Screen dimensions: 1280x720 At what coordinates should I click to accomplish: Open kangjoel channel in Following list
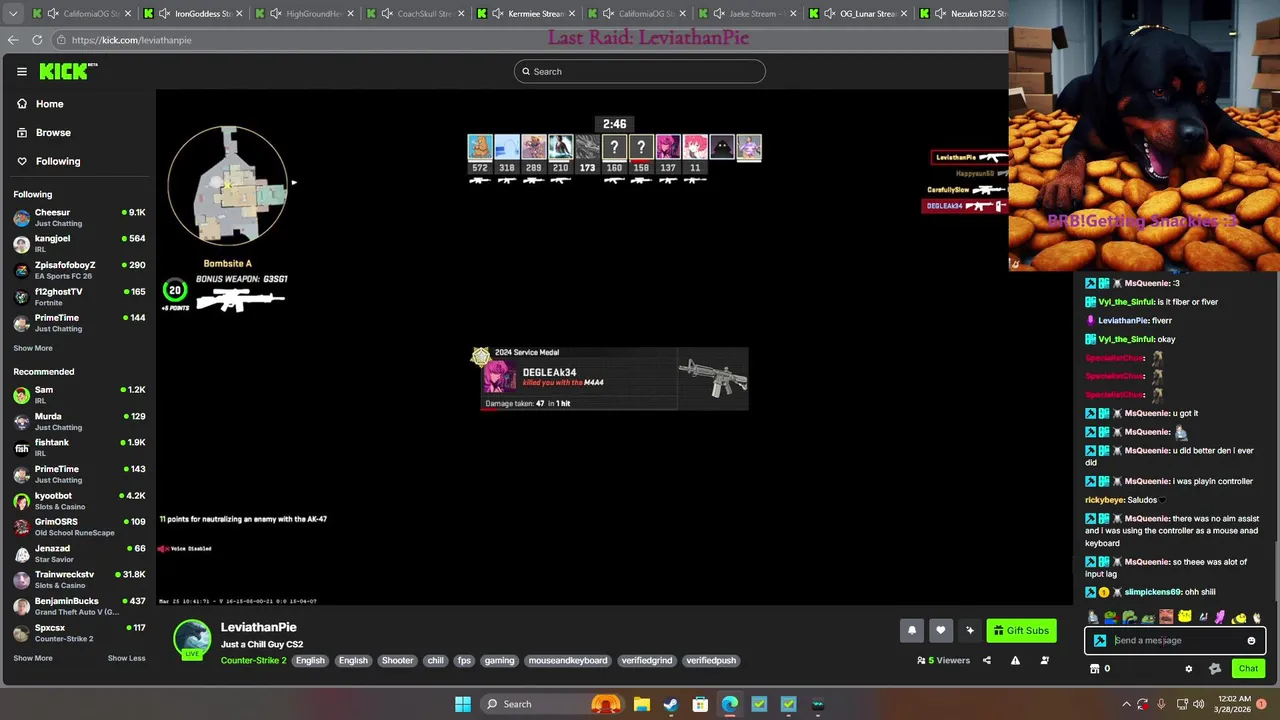[80, 243]
